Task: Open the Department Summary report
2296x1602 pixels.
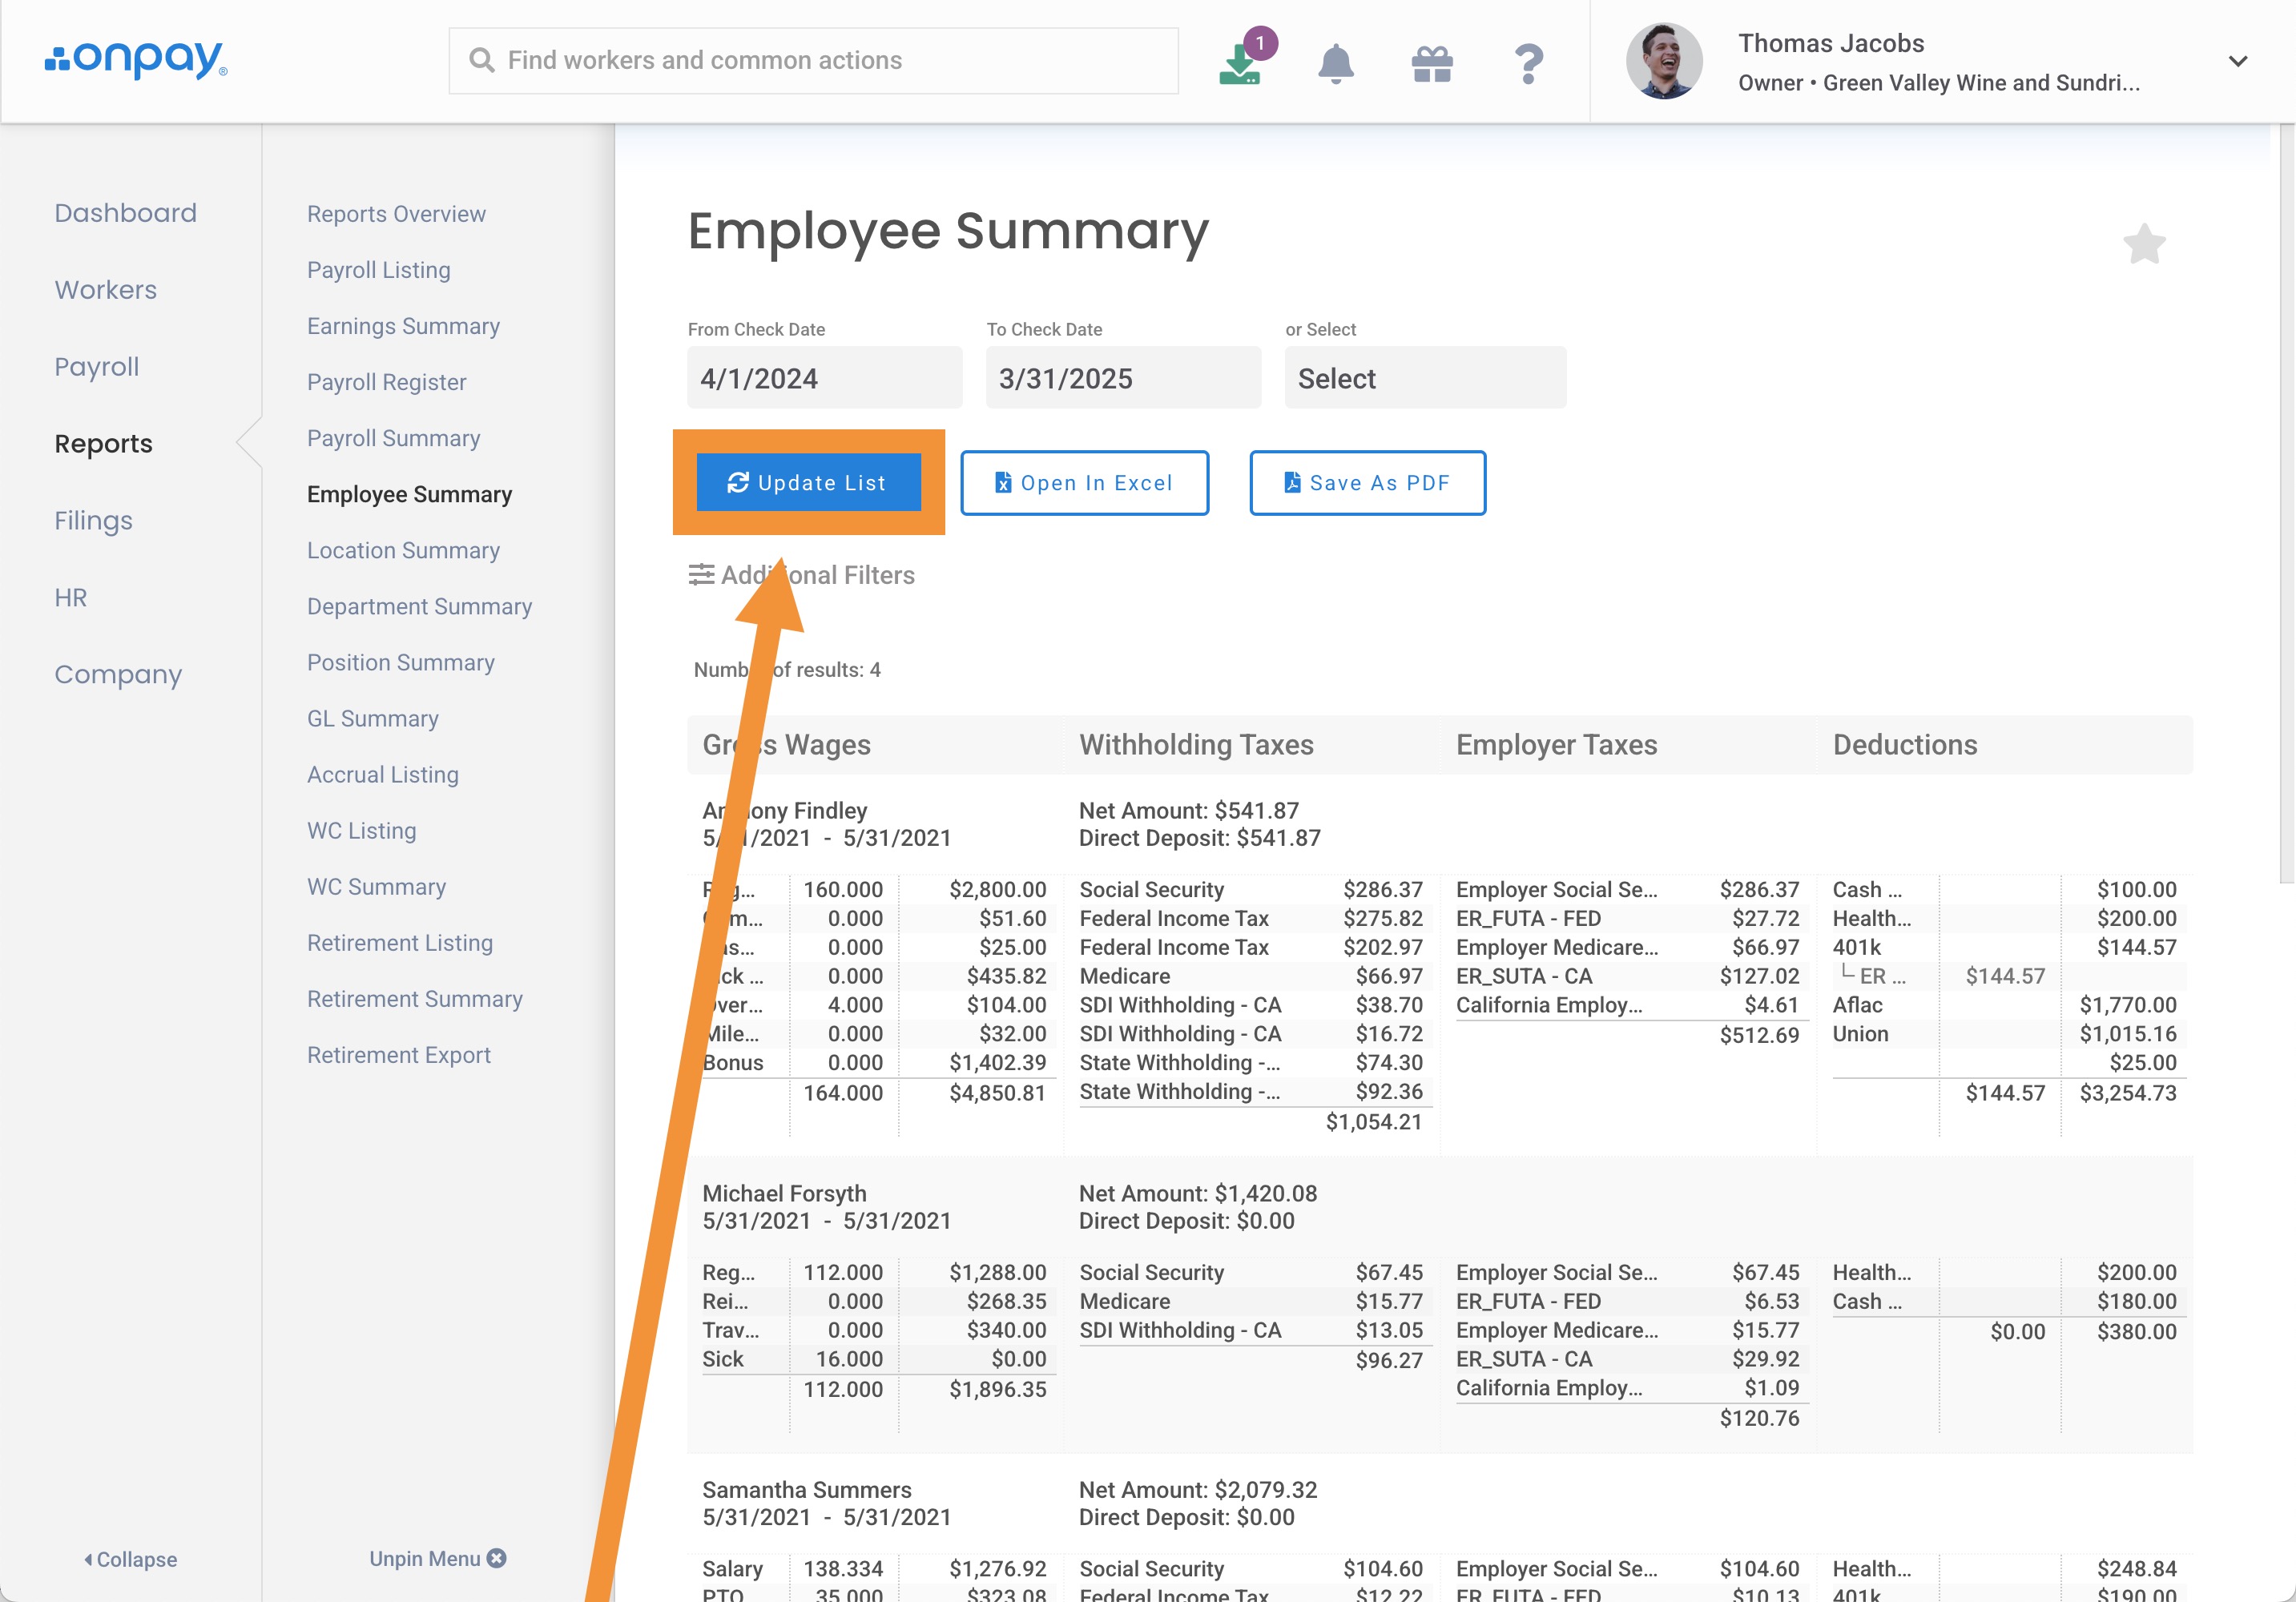Action: (x=419, y=606)
